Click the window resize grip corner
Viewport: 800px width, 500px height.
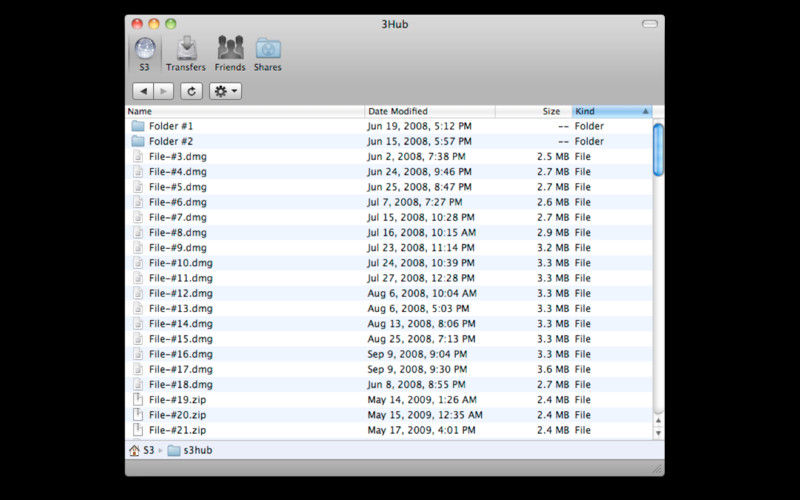point(658,469)
